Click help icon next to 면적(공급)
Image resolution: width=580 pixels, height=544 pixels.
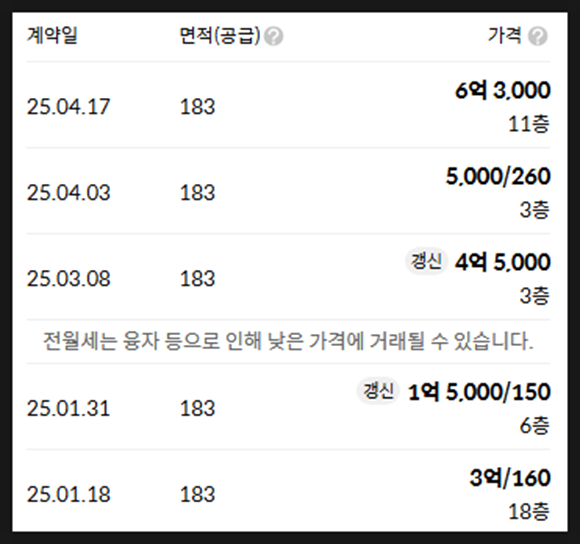click(x=274, y=36)
